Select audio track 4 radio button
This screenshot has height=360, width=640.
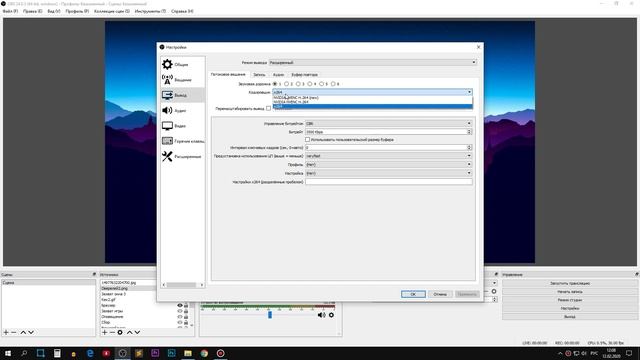310,84
